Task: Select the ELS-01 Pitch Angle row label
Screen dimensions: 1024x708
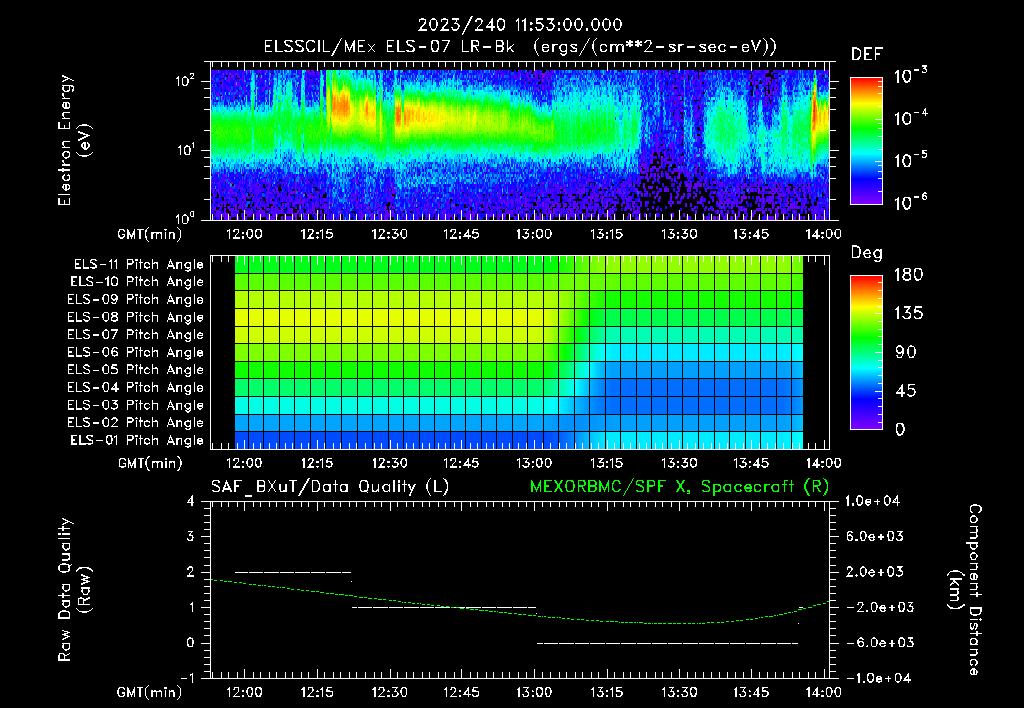Action: 137,440
